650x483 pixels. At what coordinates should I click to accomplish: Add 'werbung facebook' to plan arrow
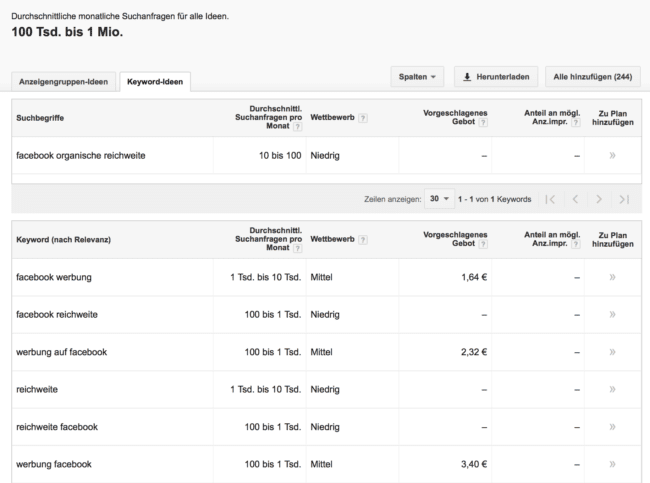(x=612, y=464)
